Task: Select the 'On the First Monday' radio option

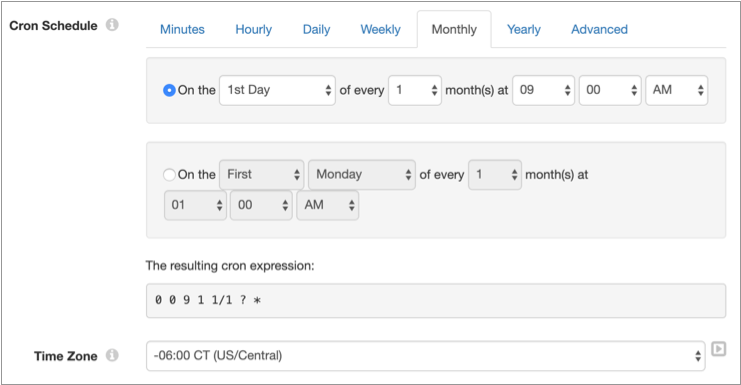Action: point(169,175)
